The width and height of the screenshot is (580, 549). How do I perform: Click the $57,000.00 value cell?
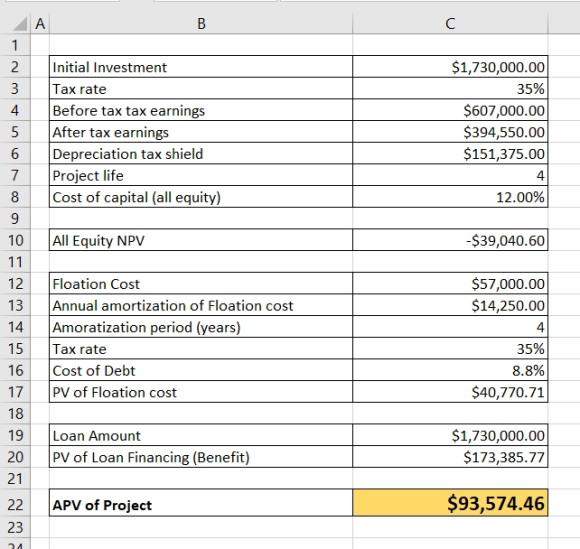(x=450, y=284)
